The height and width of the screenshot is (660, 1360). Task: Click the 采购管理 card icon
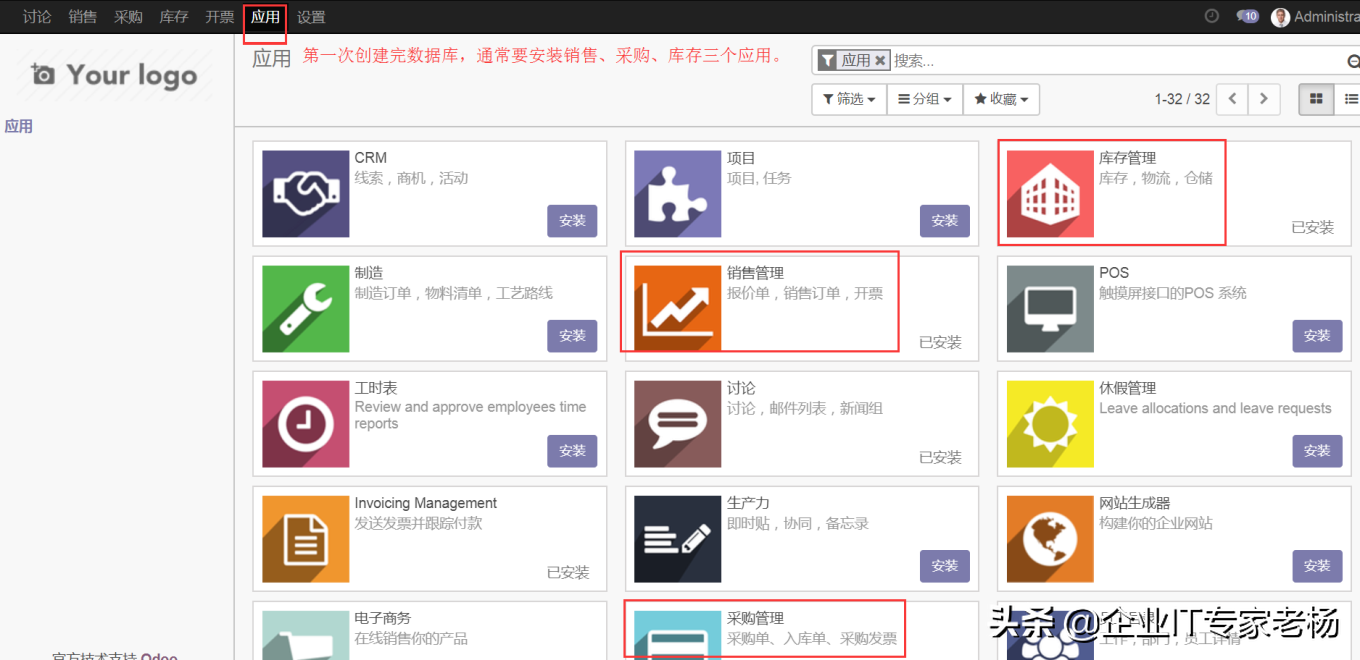[x=678, y=635]
